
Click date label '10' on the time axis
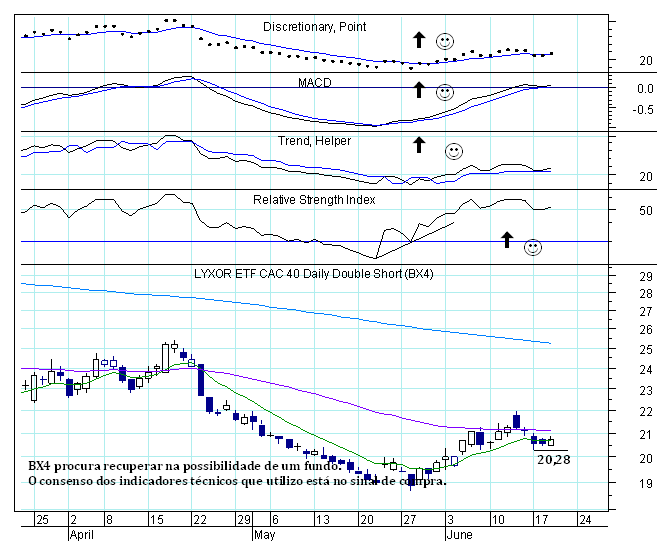coord(498,520)
